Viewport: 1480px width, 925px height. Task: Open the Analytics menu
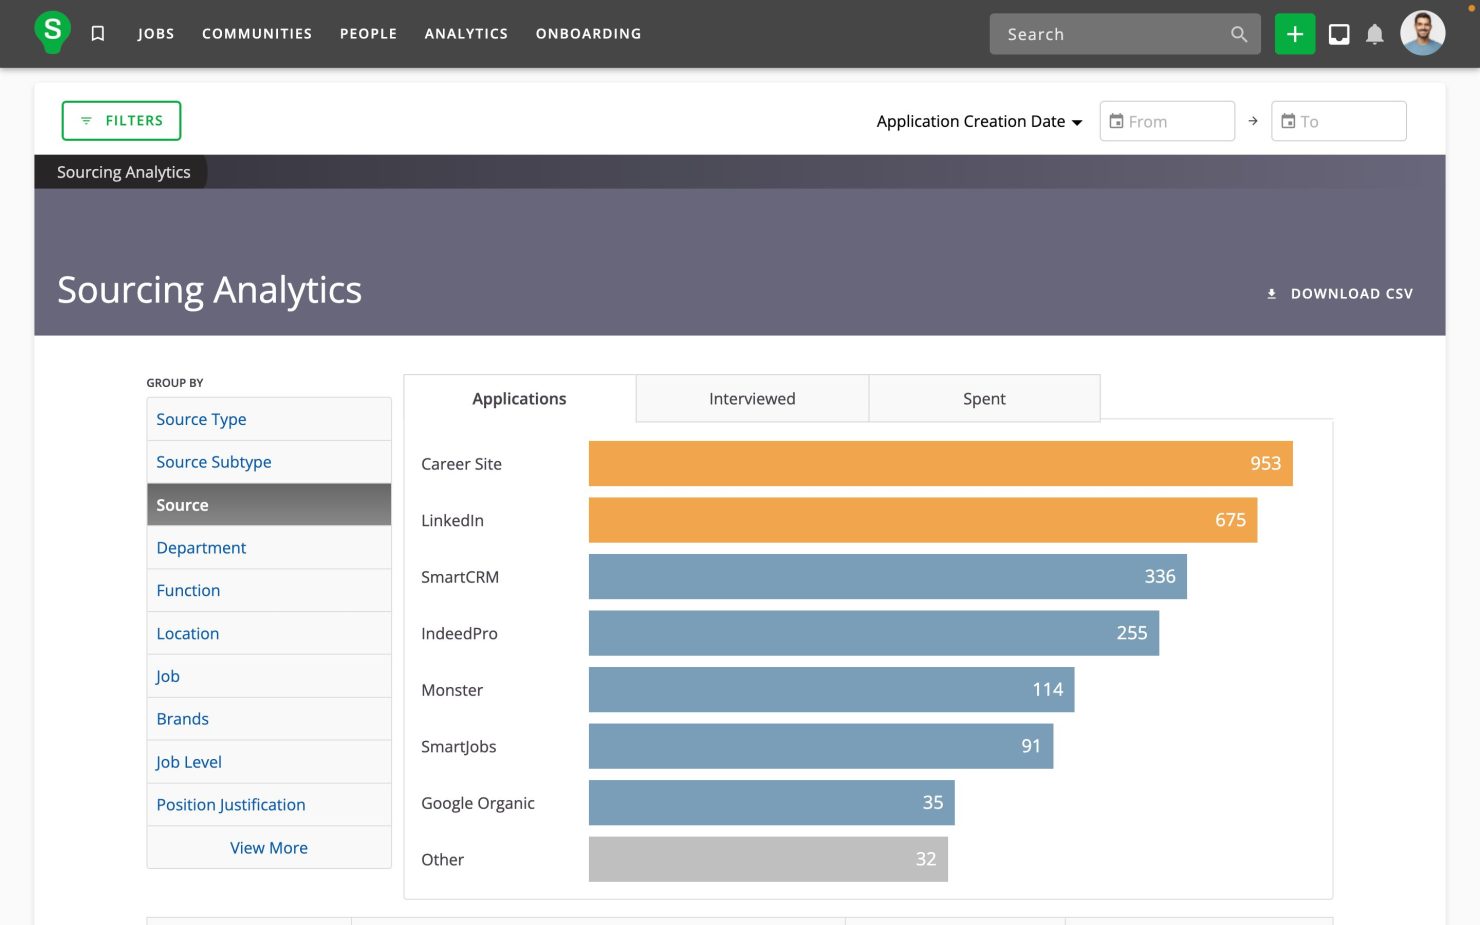coord(466,34)
